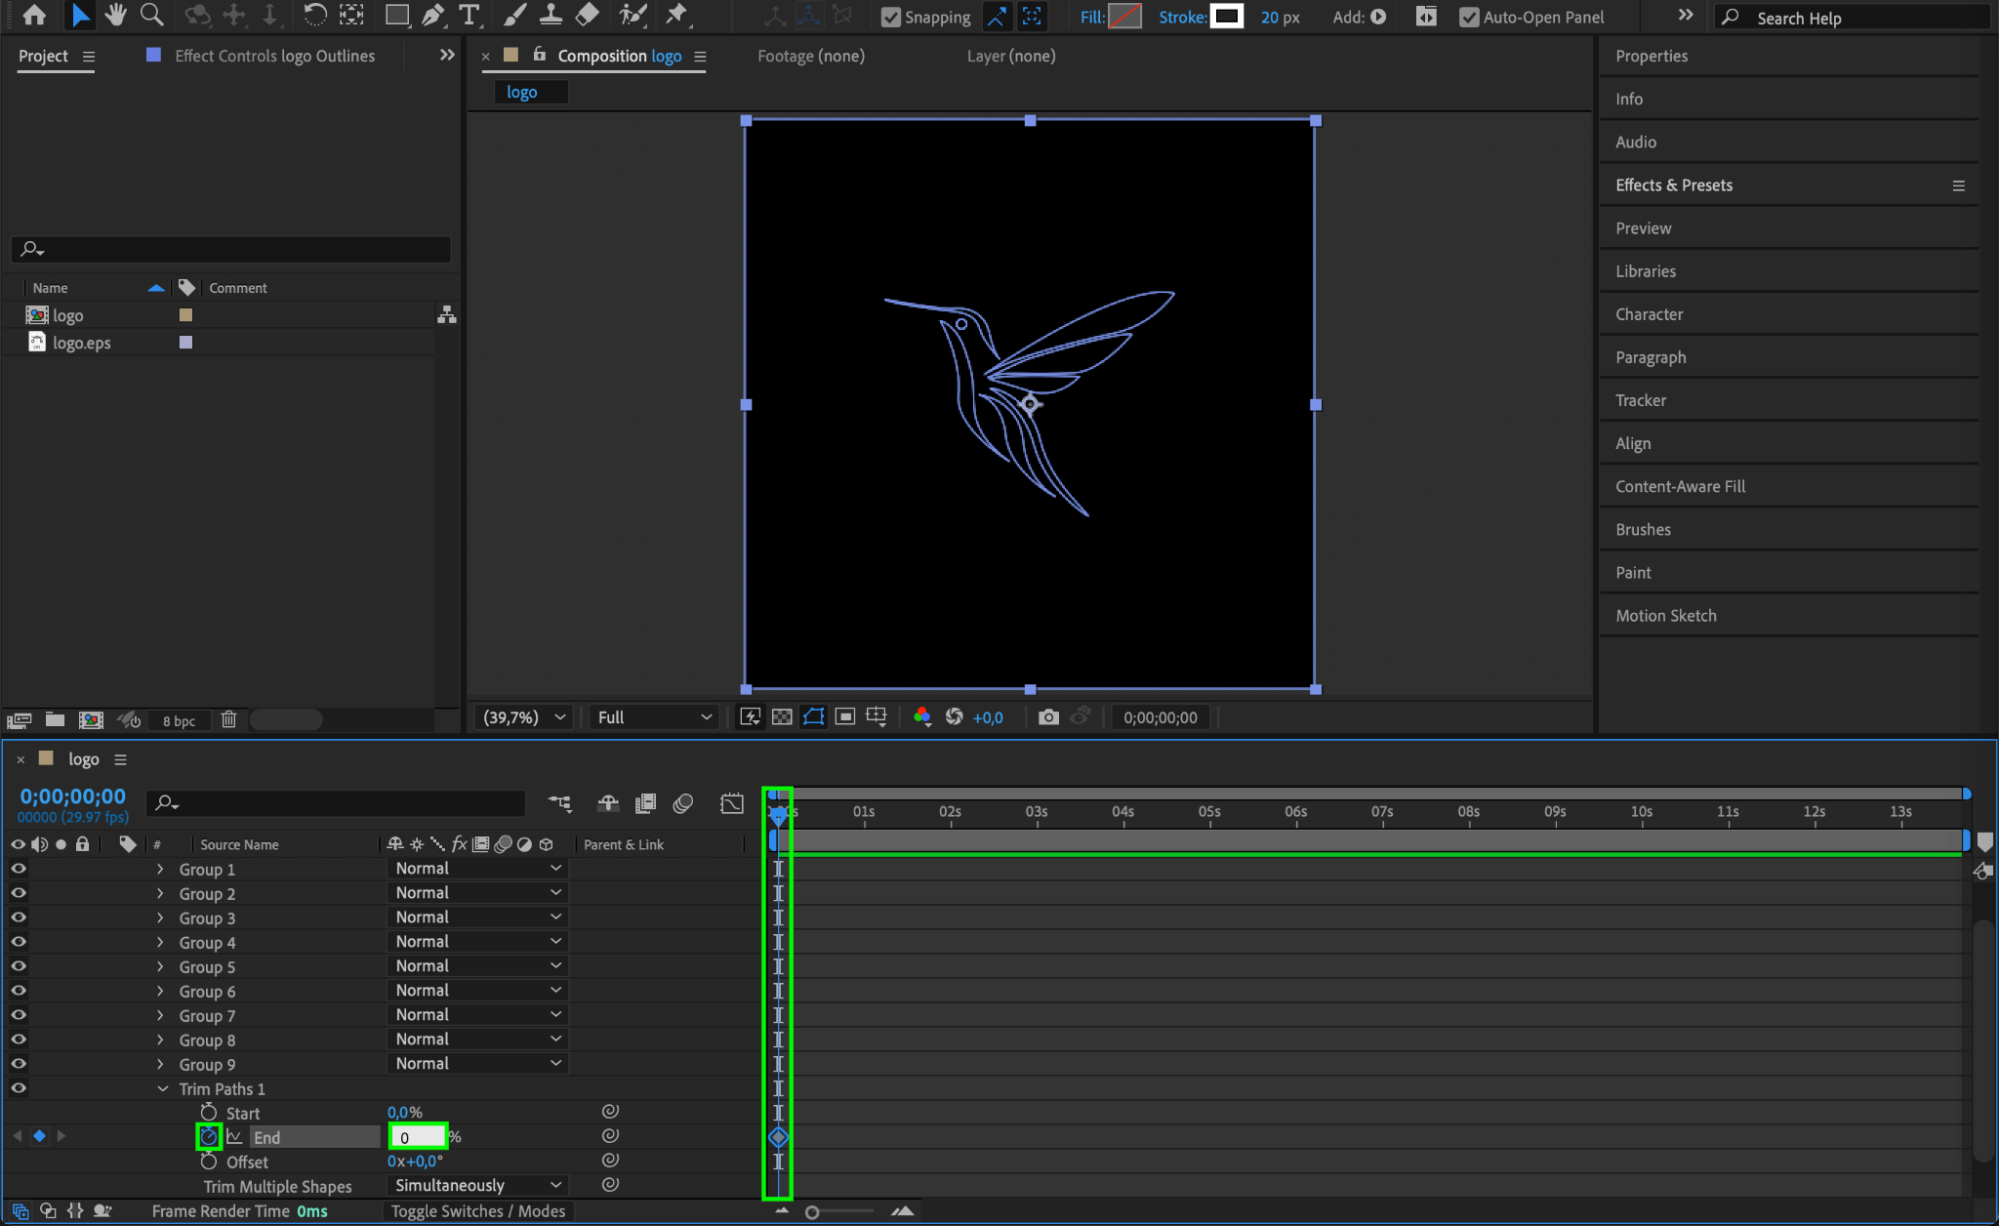
Task: Toggle the End property stopwatch
Action: [x=208, y=1137]
